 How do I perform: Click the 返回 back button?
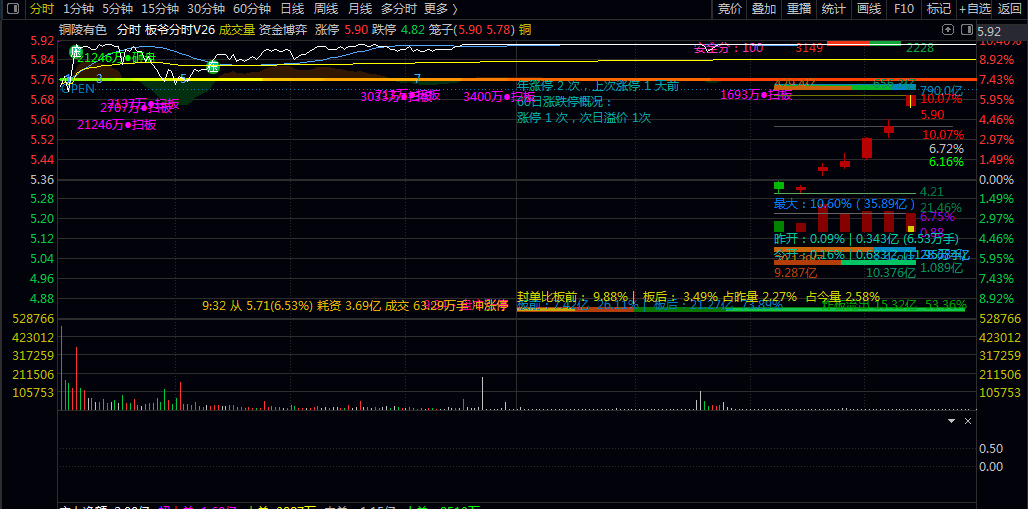(1010, 9)
